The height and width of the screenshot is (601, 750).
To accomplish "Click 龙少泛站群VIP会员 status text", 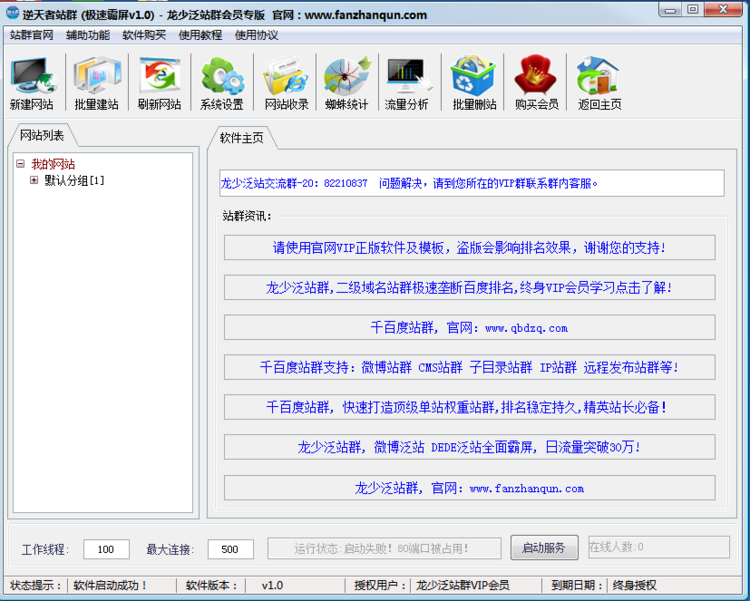I will click(x=463, y=585).
